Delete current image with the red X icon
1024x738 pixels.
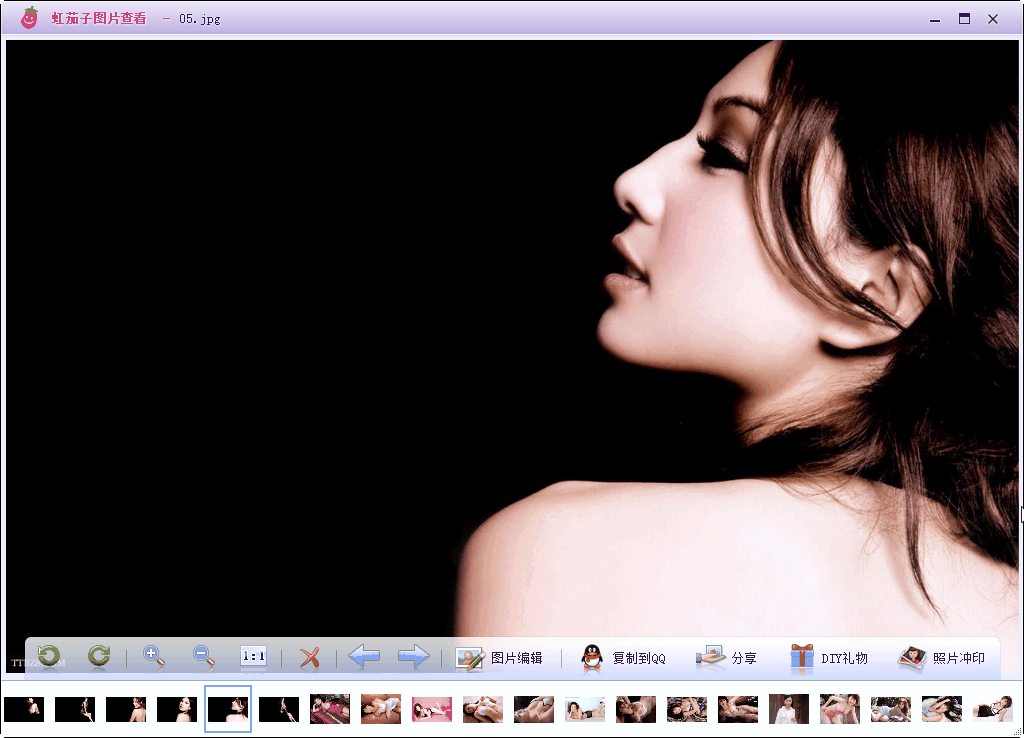(x=309, y=657)
